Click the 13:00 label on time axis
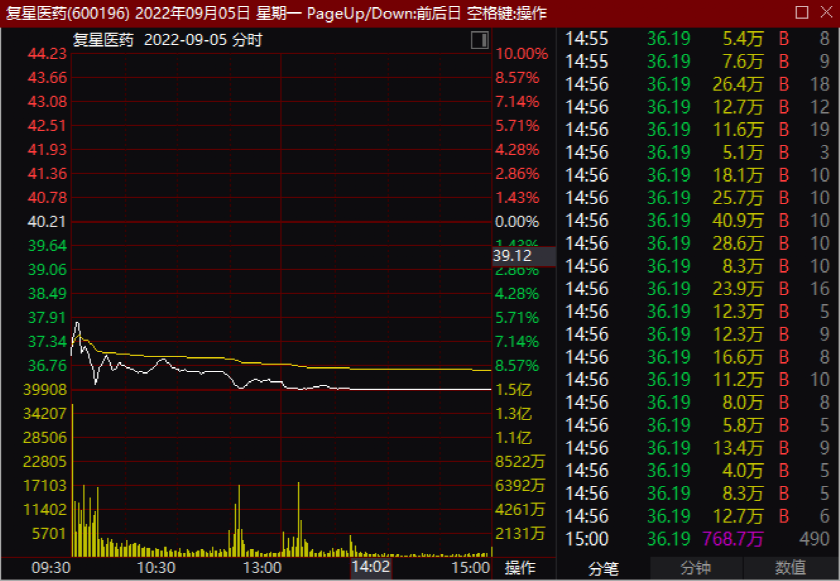Image resolution: width=840 pixels, height=581 pixels. (x=261, y=568)
